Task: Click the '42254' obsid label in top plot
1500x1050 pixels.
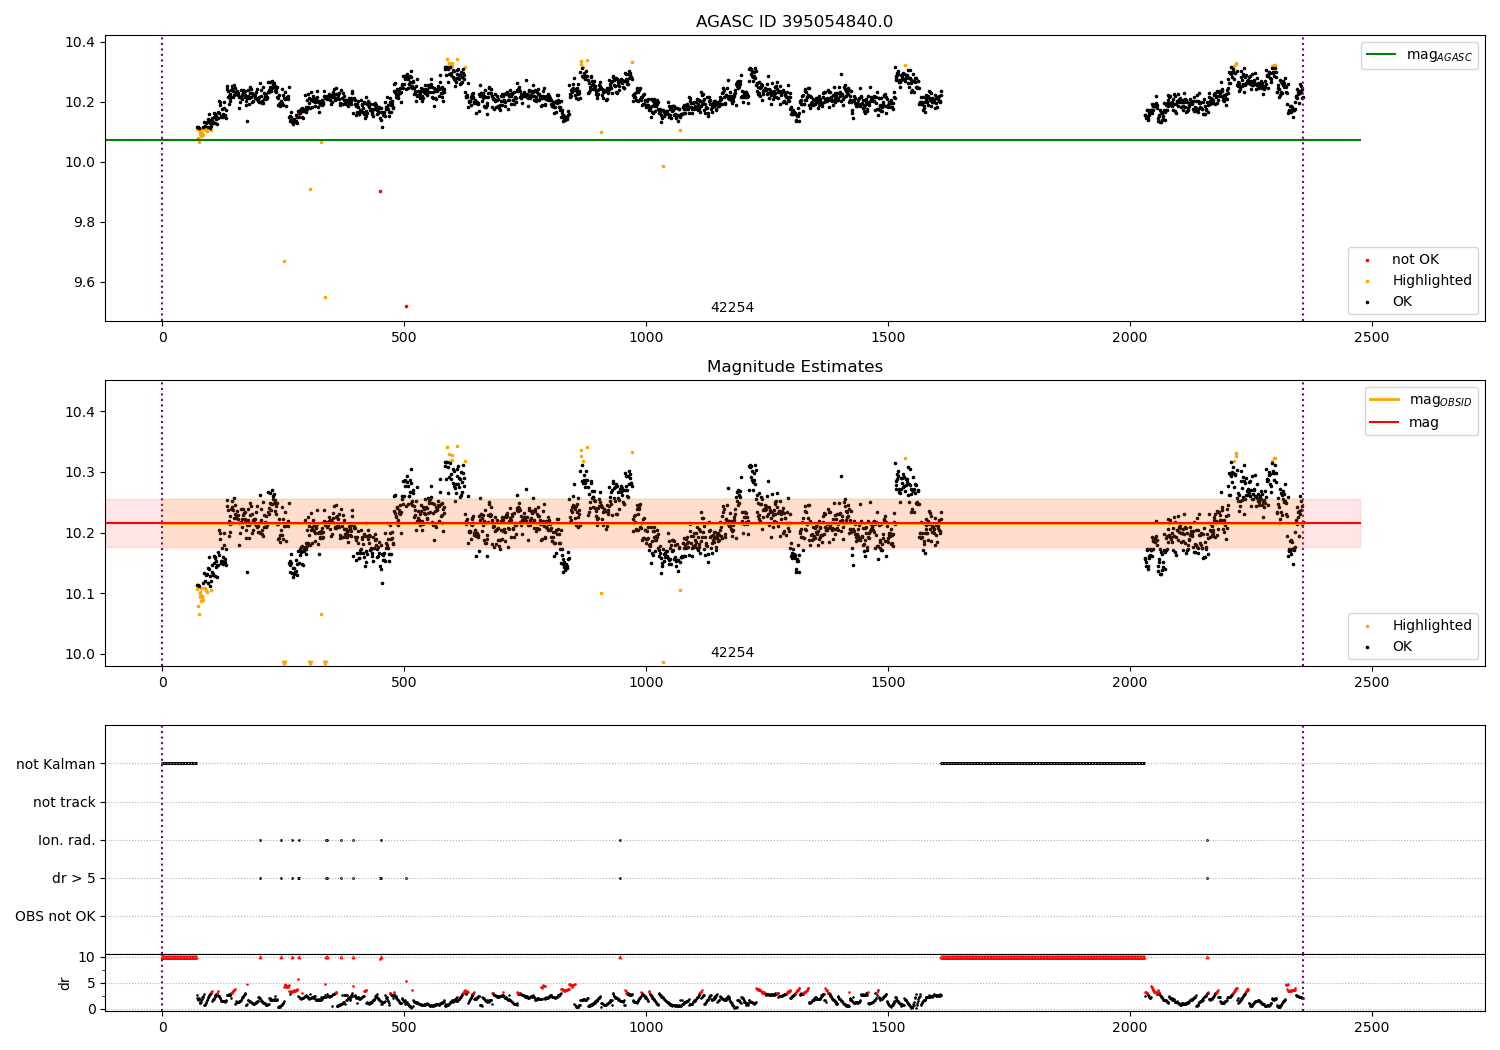Action: [x=732, y=308]
